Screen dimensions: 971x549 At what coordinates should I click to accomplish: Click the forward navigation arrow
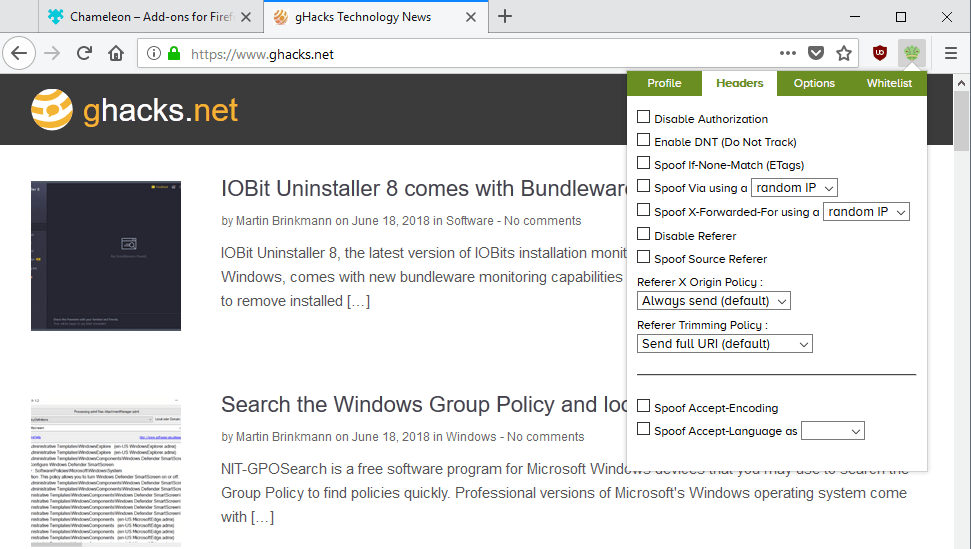[x=52, y=53]
